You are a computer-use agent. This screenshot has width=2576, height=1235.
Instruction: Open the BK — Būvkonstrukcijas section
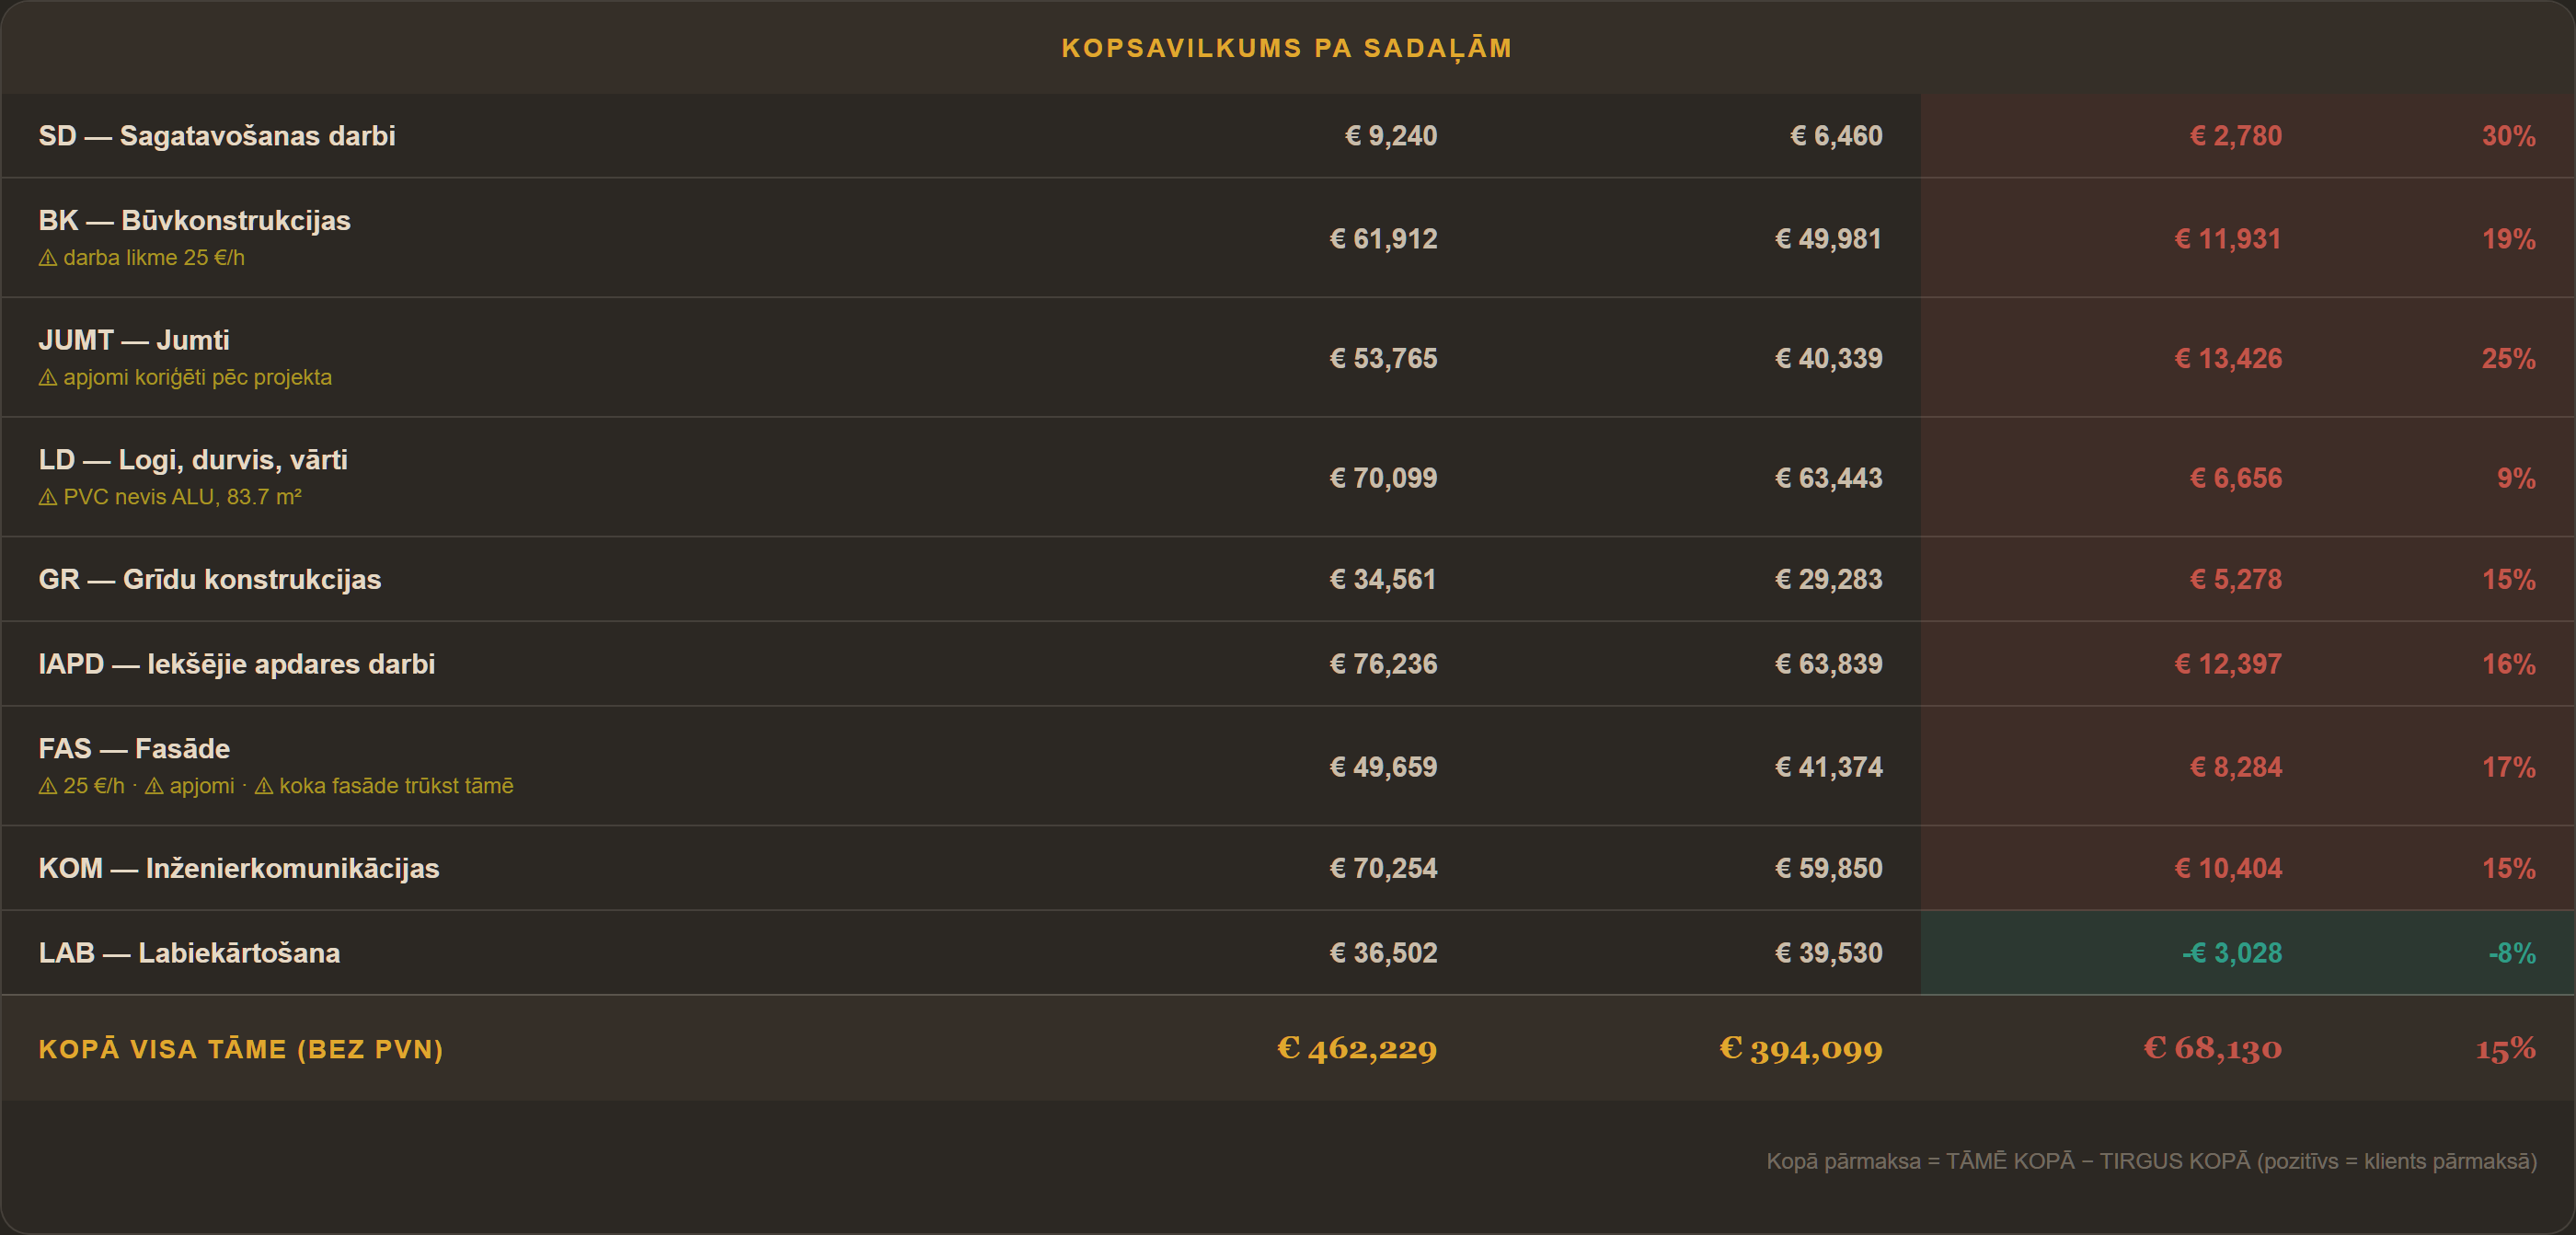click(195, 220)
